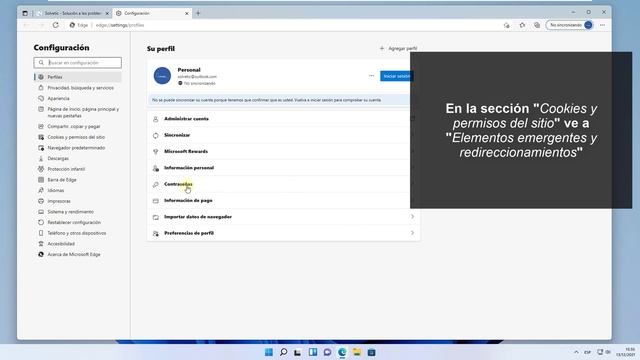Open Task View on taskbar
Image resolution: width=640 pixels, height=360 pixels.
[x=298, y=352]
